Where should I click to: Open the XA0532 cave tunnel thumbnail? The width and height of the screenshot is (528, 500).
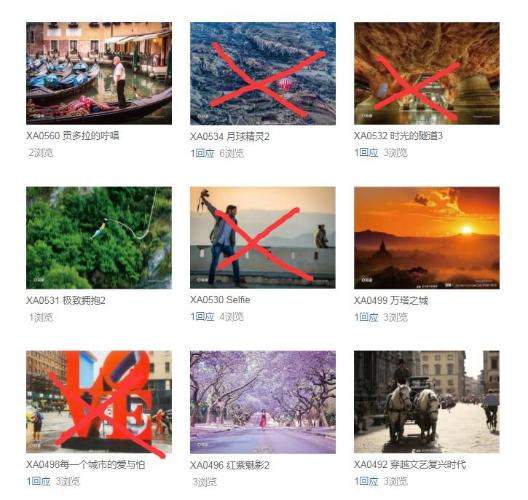(x=427, y=73)
